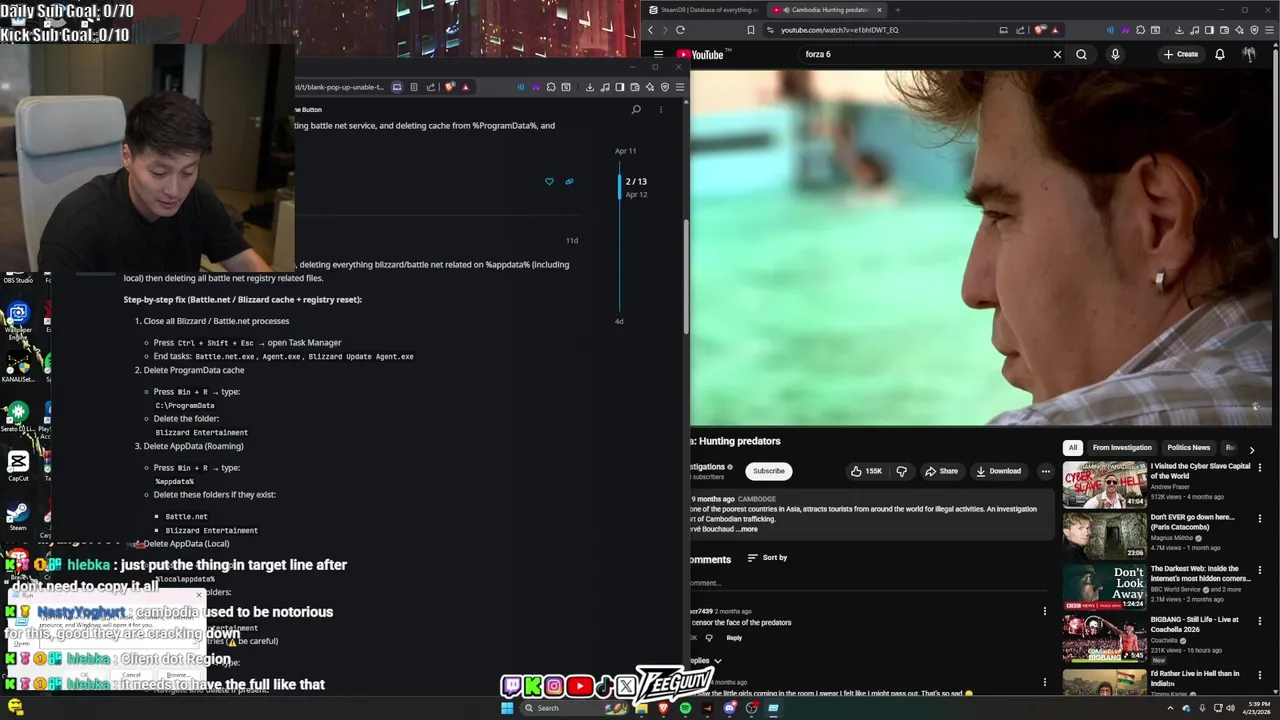This screenshot has width=1280, height=720.
Task: Open the left browser's hamburger menu
Action: 680,87
